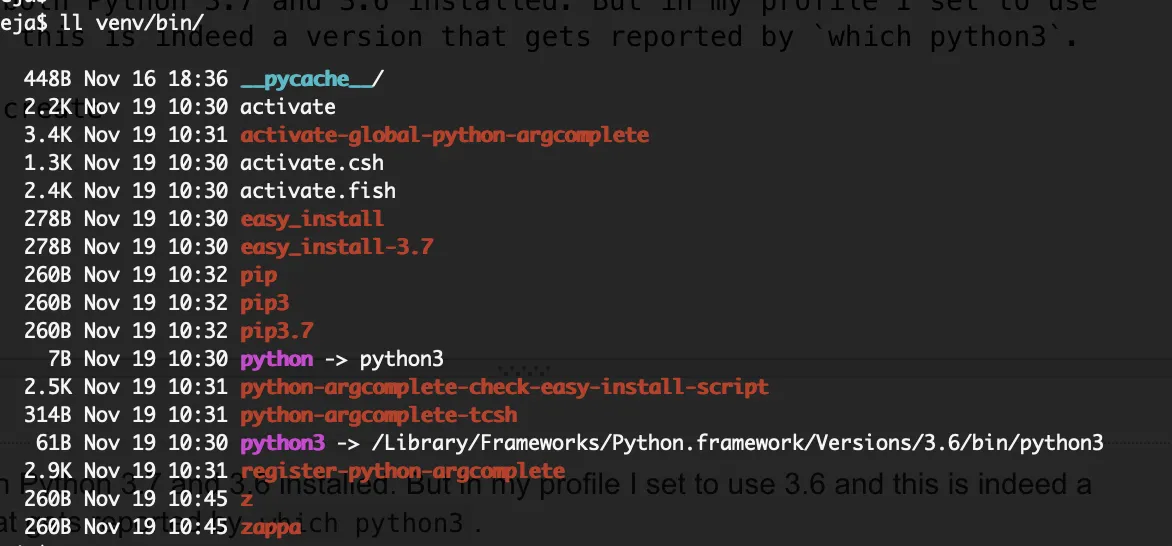
Task: Click the easy_install entry without version suffix
Action: (x=312, y=219)
